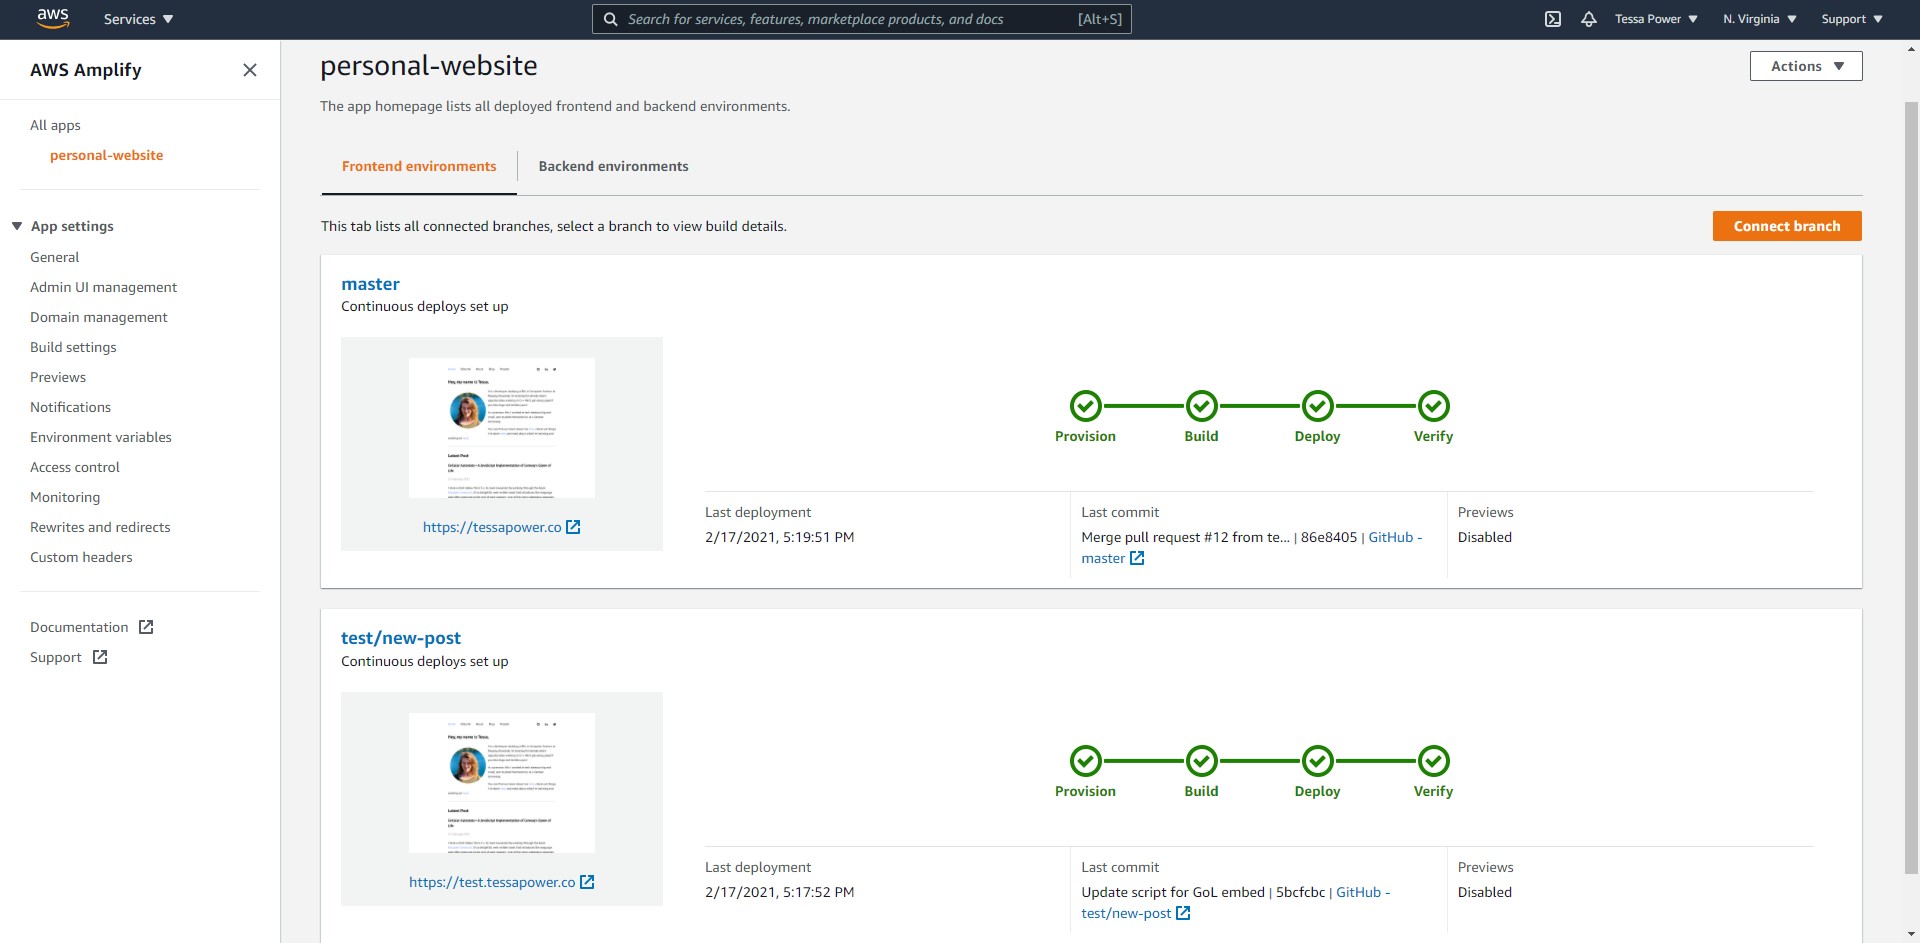Collapse the App settings section
Viewport: 1920px width, 943px height.
pos(17,226)
